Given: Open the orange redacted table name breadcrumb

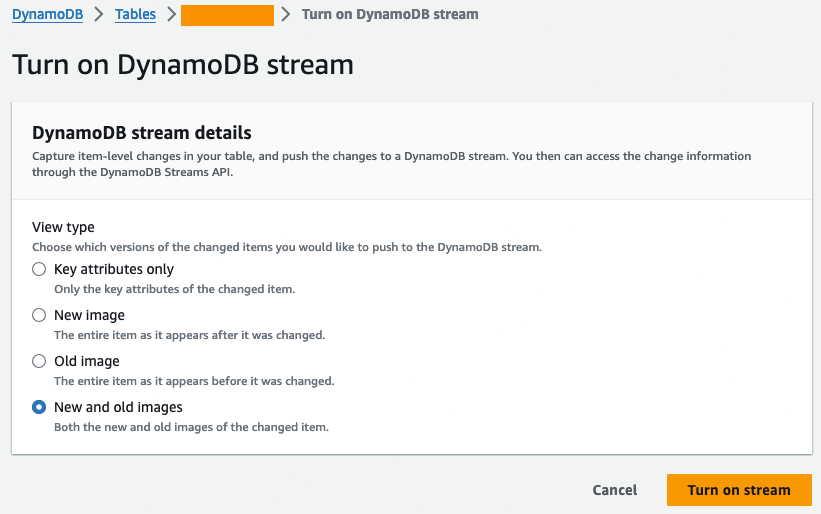Looking at the screenshot, I should (227, 15).
